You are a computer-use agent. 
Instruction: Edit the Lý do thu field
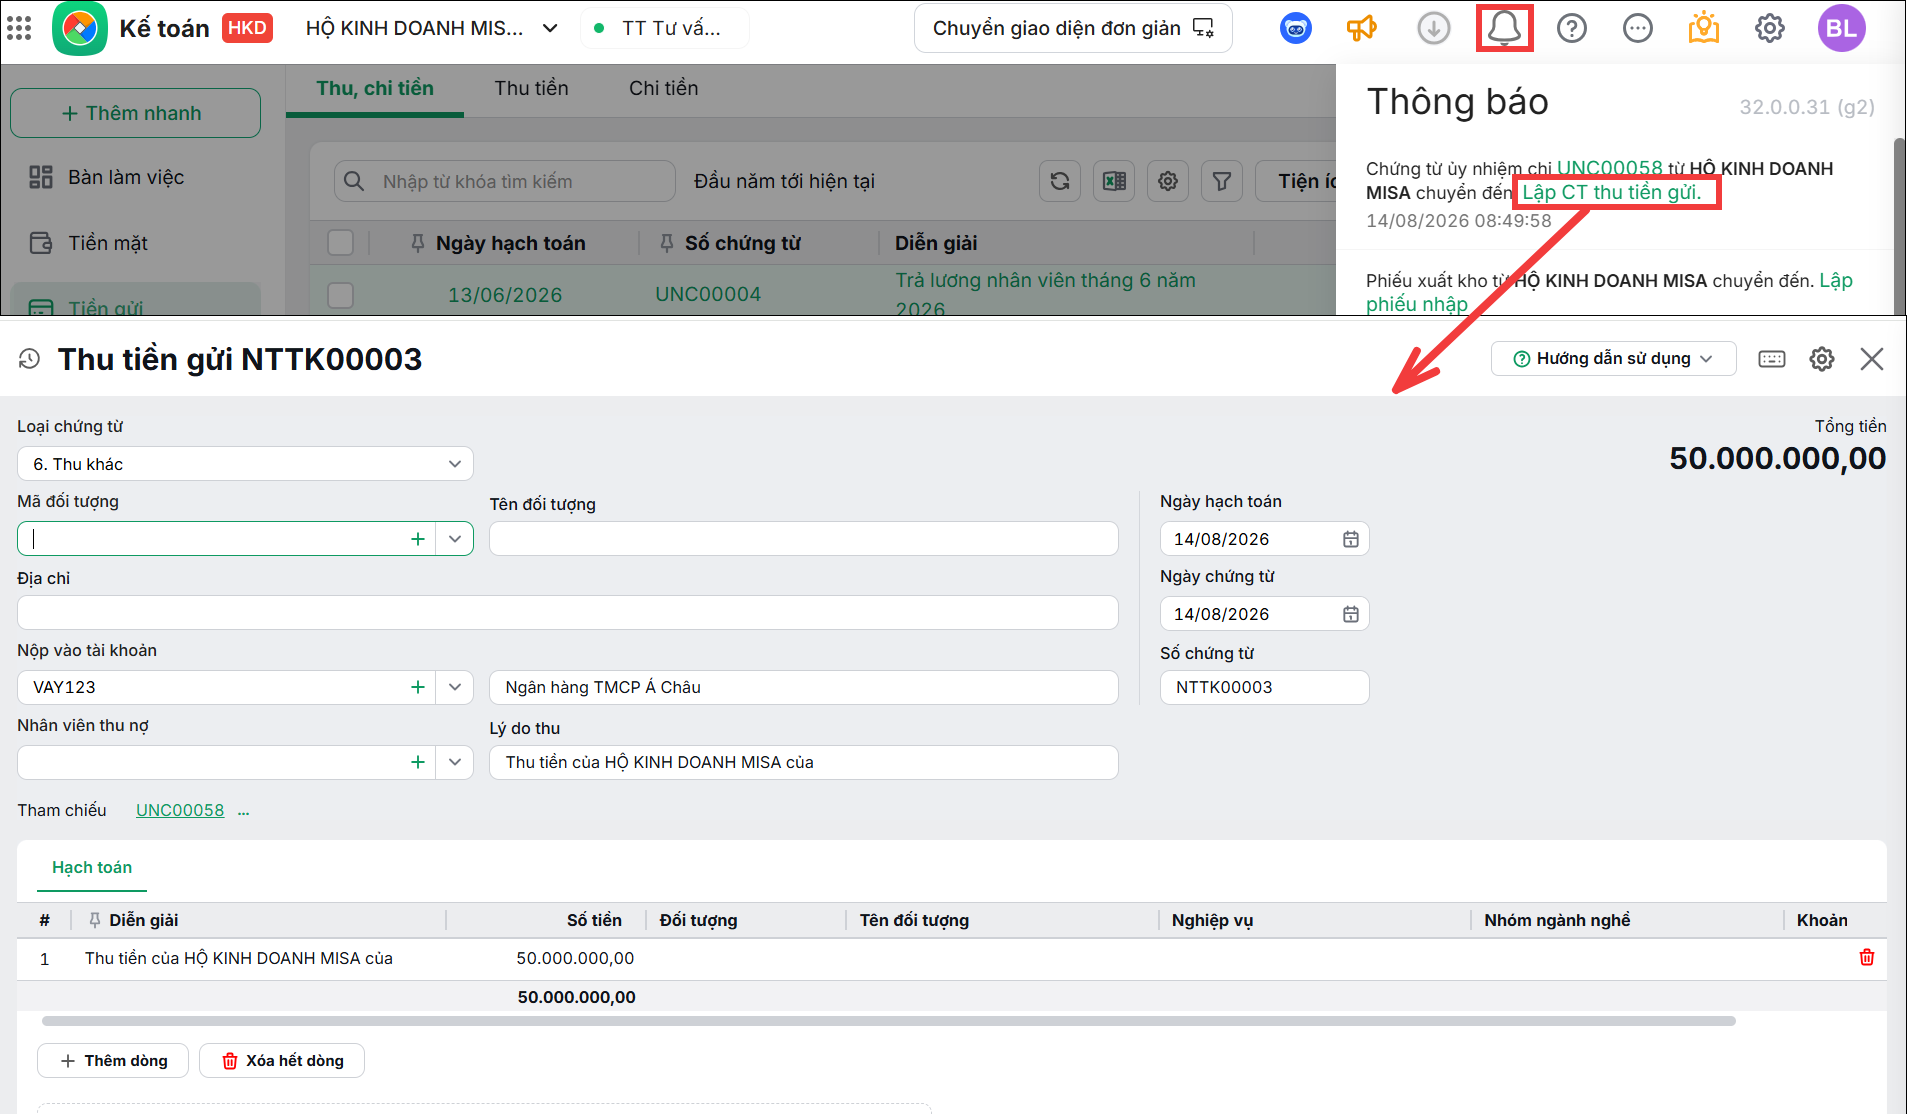[x=803, y=762]
